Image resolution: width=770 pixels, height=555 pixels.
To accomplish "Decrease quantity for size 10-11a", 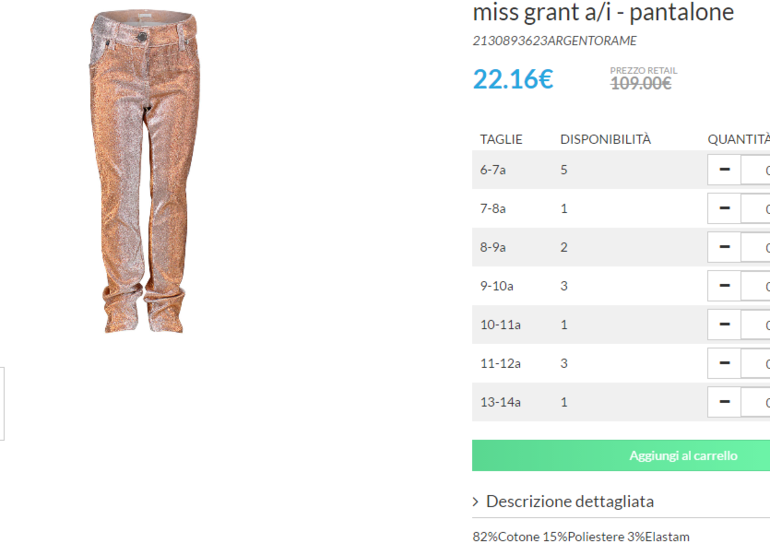I will 724,325.
